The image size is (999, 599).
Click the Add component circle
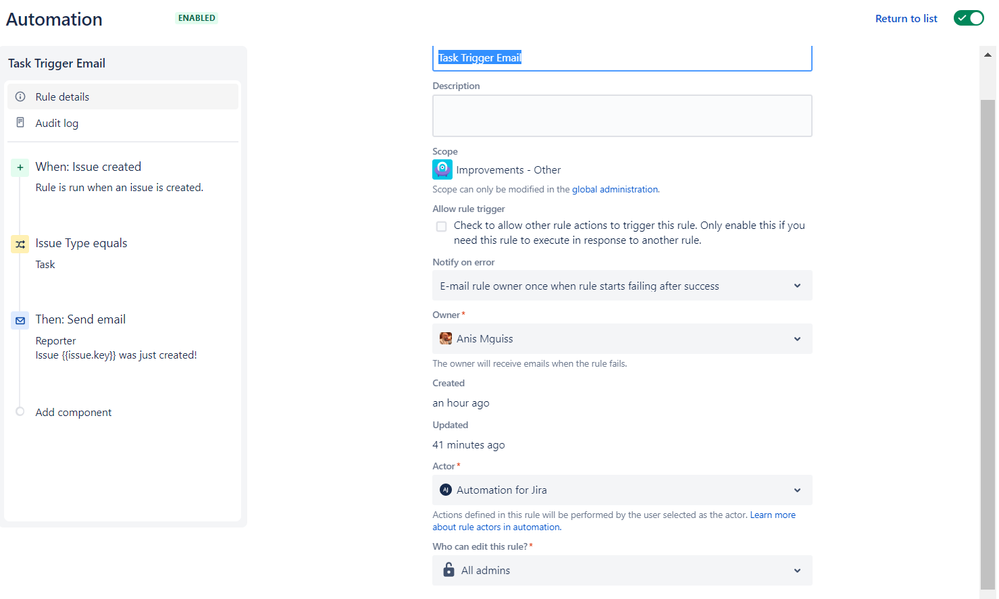20,412
